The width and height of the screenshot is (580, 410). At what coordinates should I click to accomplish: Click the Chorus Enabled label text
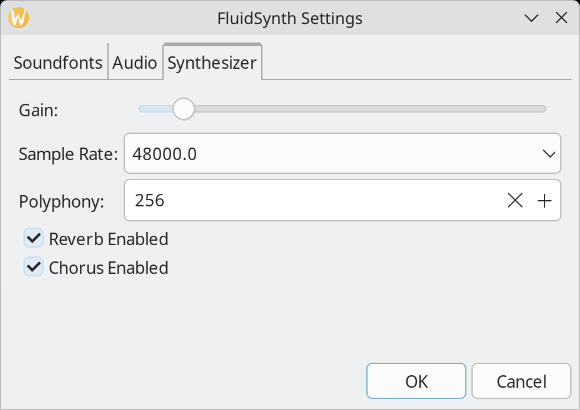(109, 268)
